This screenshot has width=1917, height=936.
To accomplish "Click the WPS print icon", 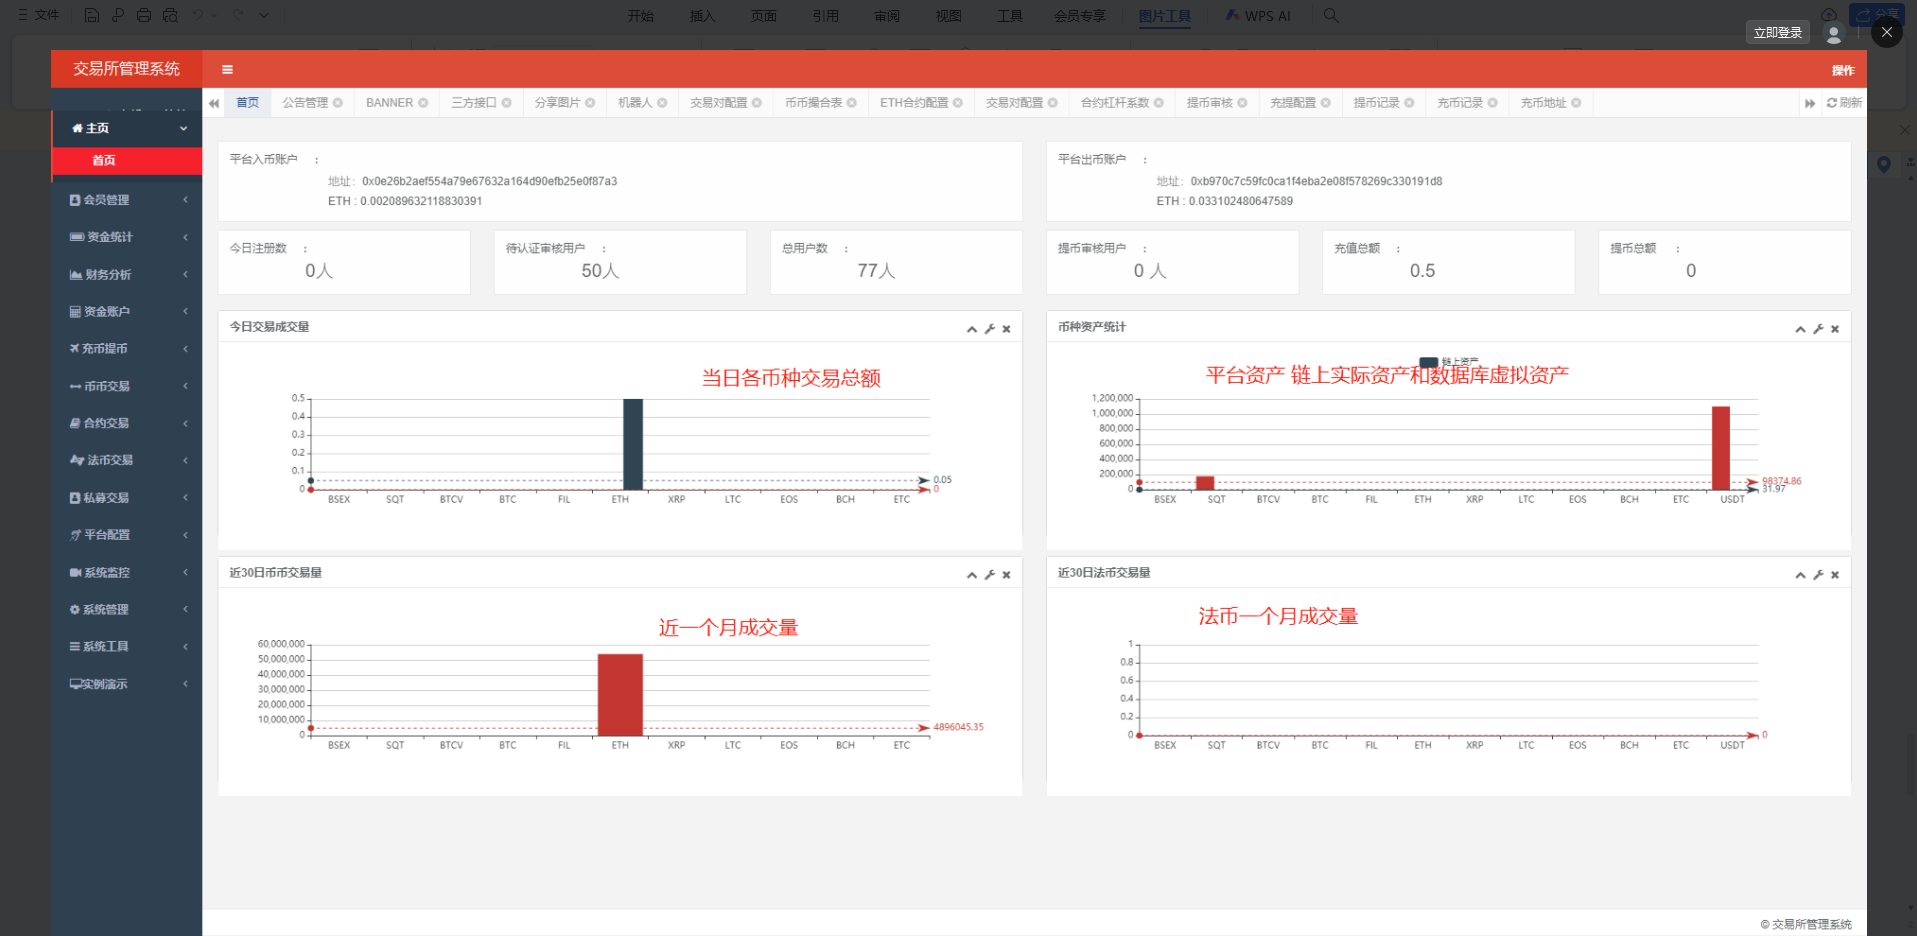I will [144, 15].
